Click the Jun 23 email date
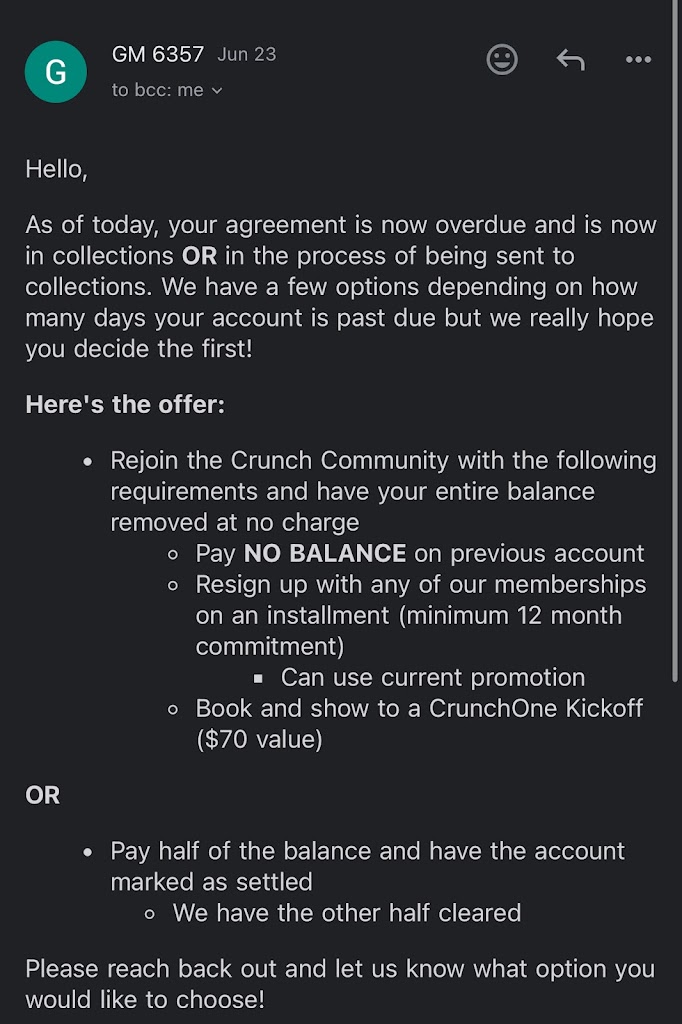This screenshot has width=682, height=1024. click(246, 55)
